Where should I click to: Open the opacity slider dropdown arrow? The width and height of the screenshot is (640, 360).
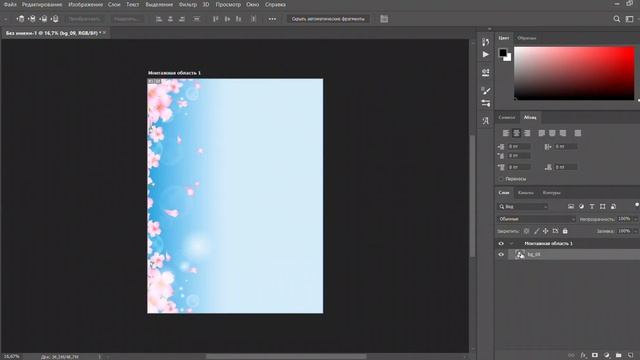636,219
